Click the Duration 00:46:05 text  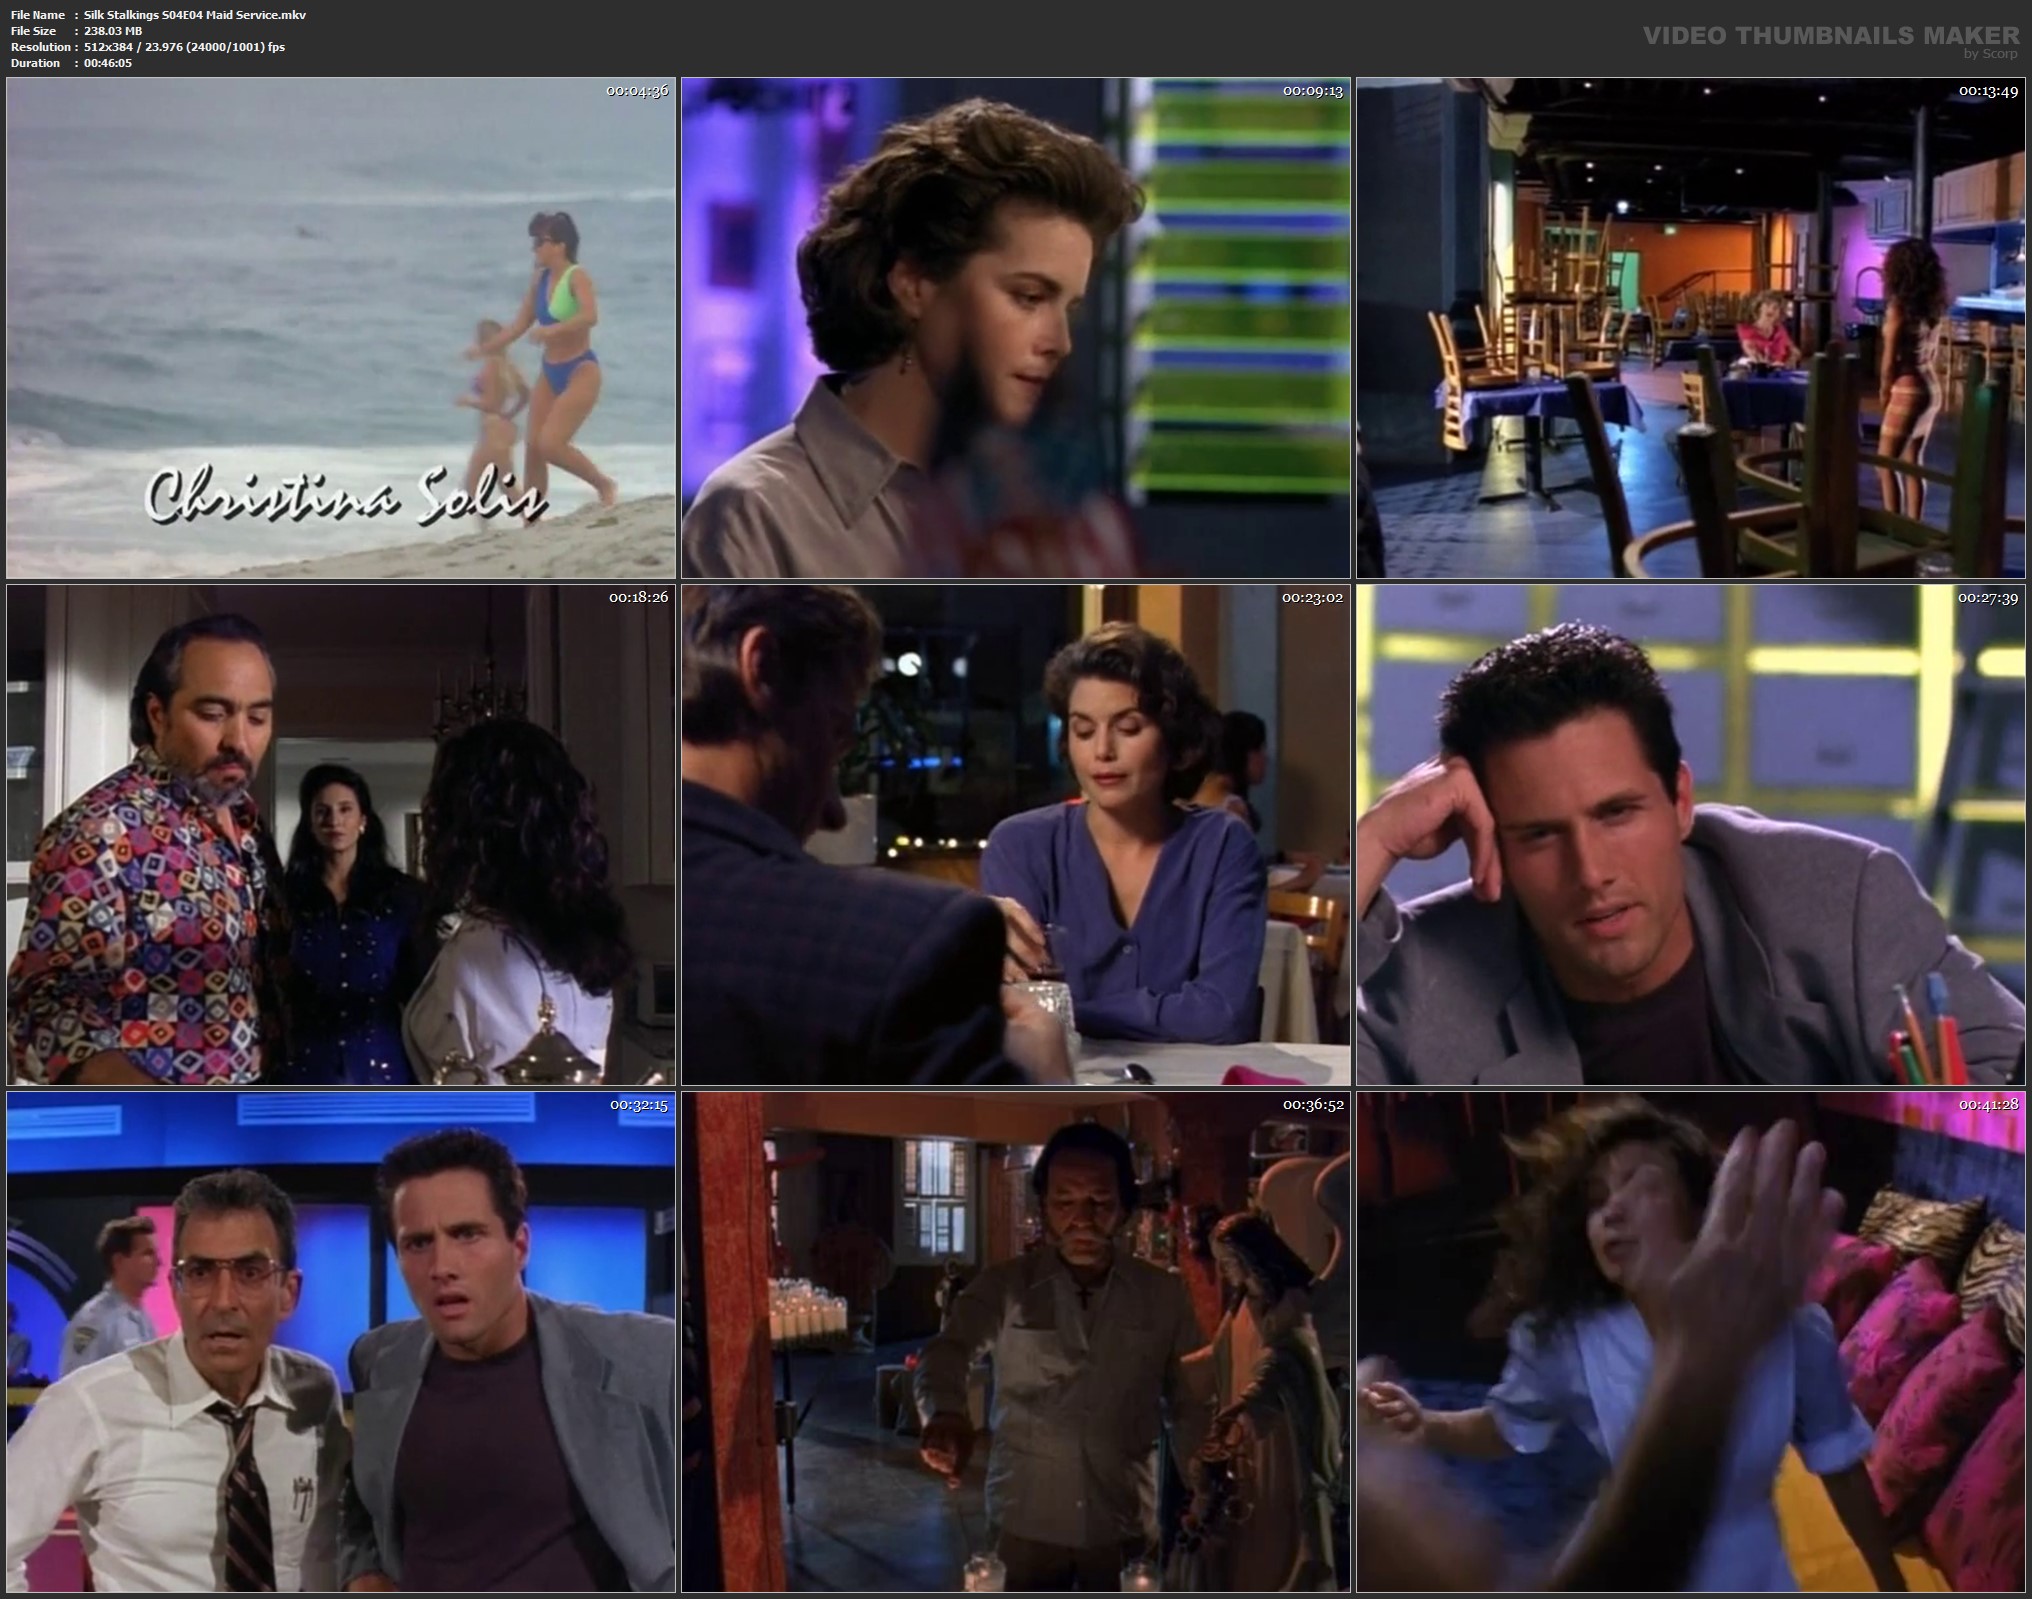coord(108,62)
